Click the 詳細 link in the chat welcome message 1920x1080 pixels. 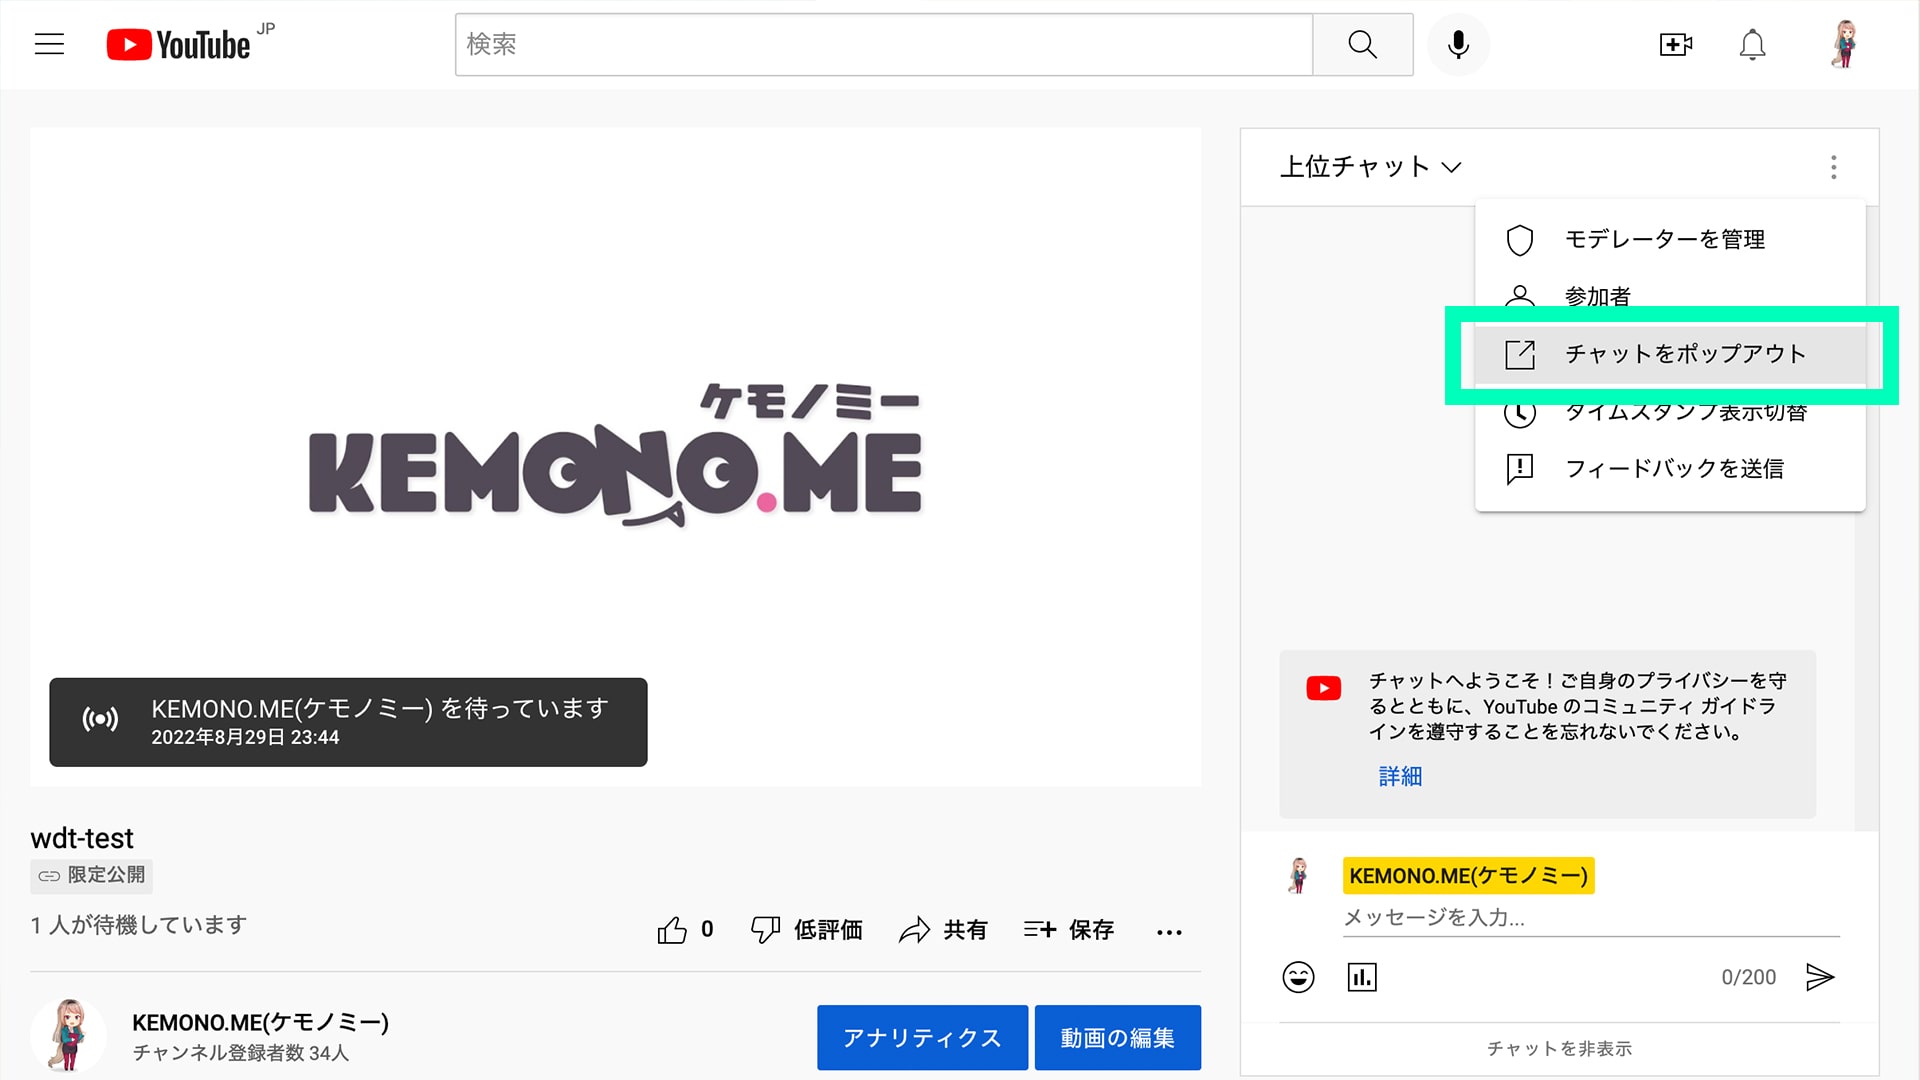1400,777
